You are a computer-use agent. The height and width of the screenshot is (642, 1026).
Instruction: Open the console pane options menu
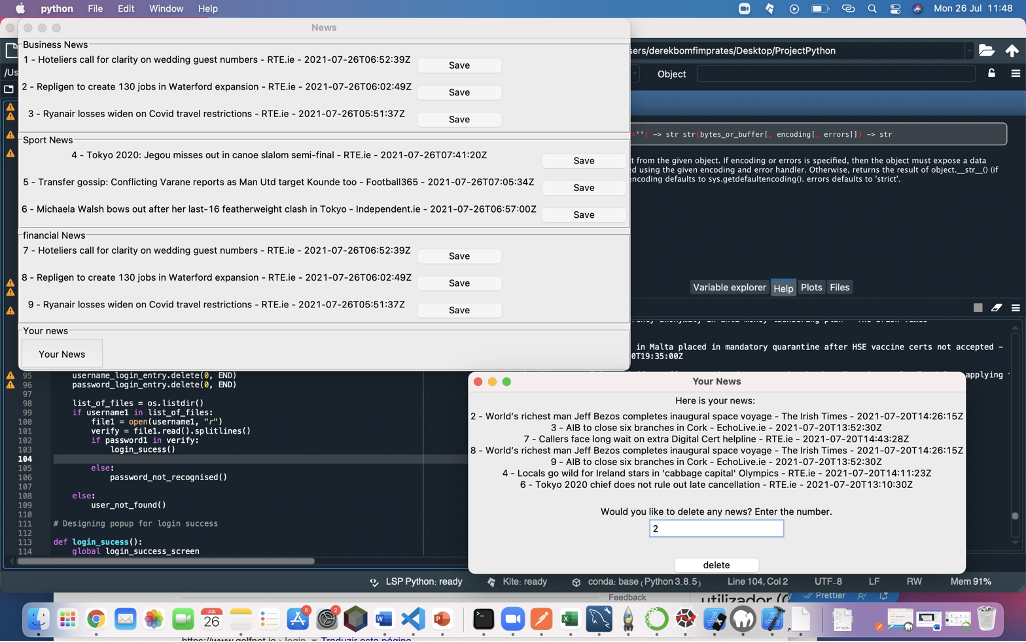[x=1016, y=308]
